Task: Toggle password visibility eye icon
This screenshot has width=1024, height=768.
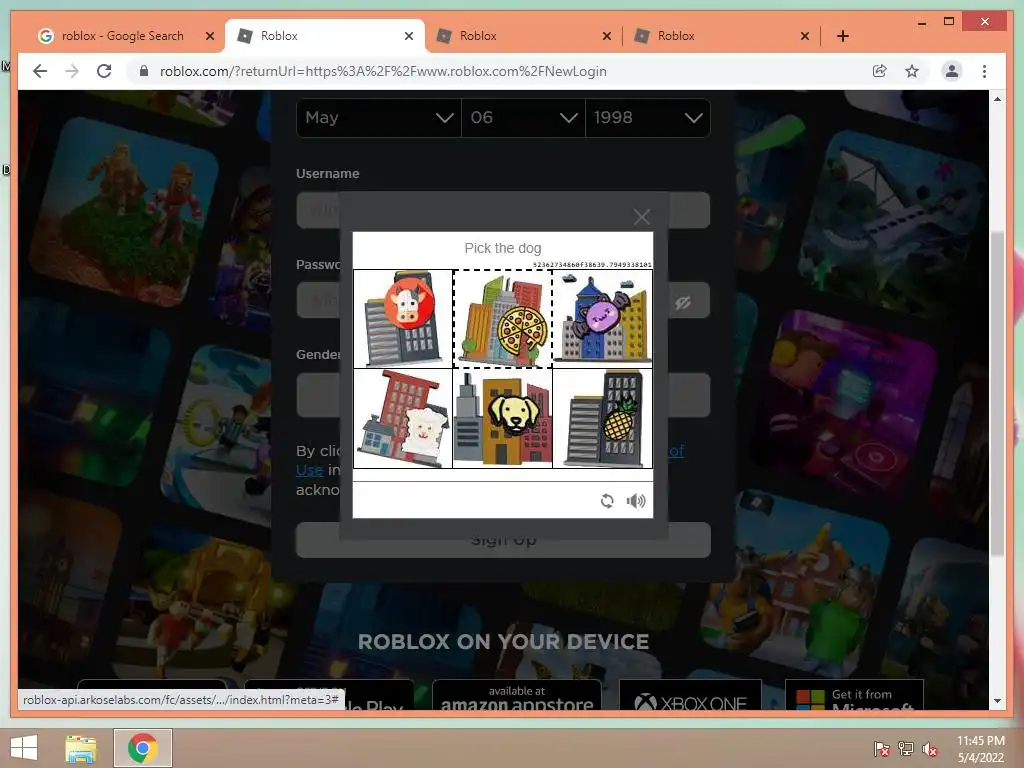Action: [683, 302]
